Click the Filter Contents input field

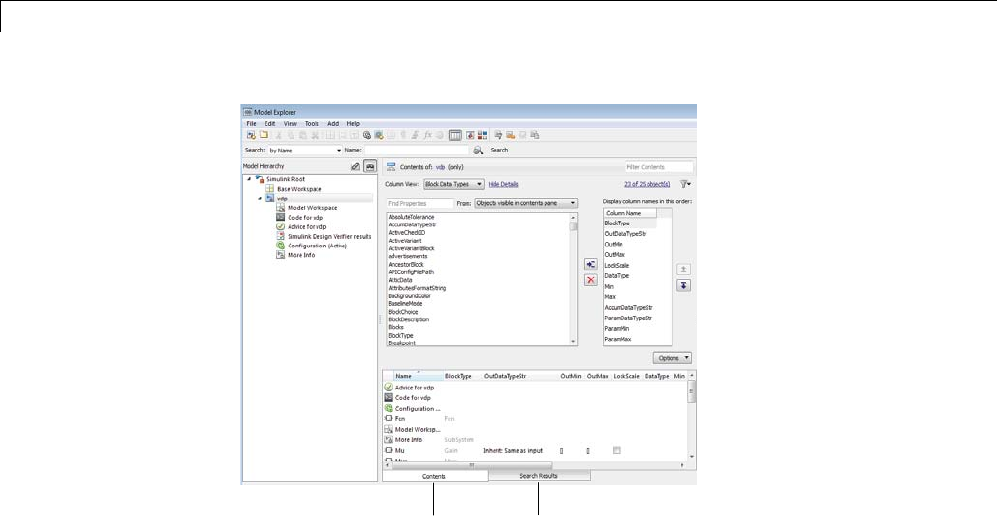point(659,167)
